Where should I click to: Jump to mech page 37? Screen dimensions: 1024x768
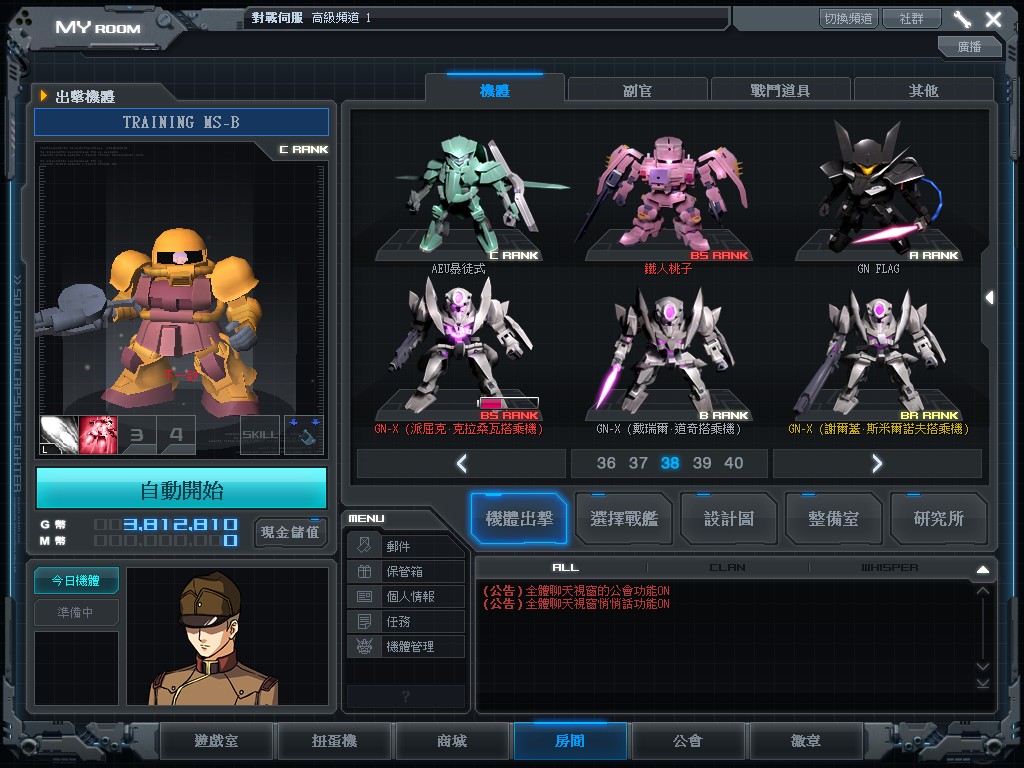click(x=637, y=463)
